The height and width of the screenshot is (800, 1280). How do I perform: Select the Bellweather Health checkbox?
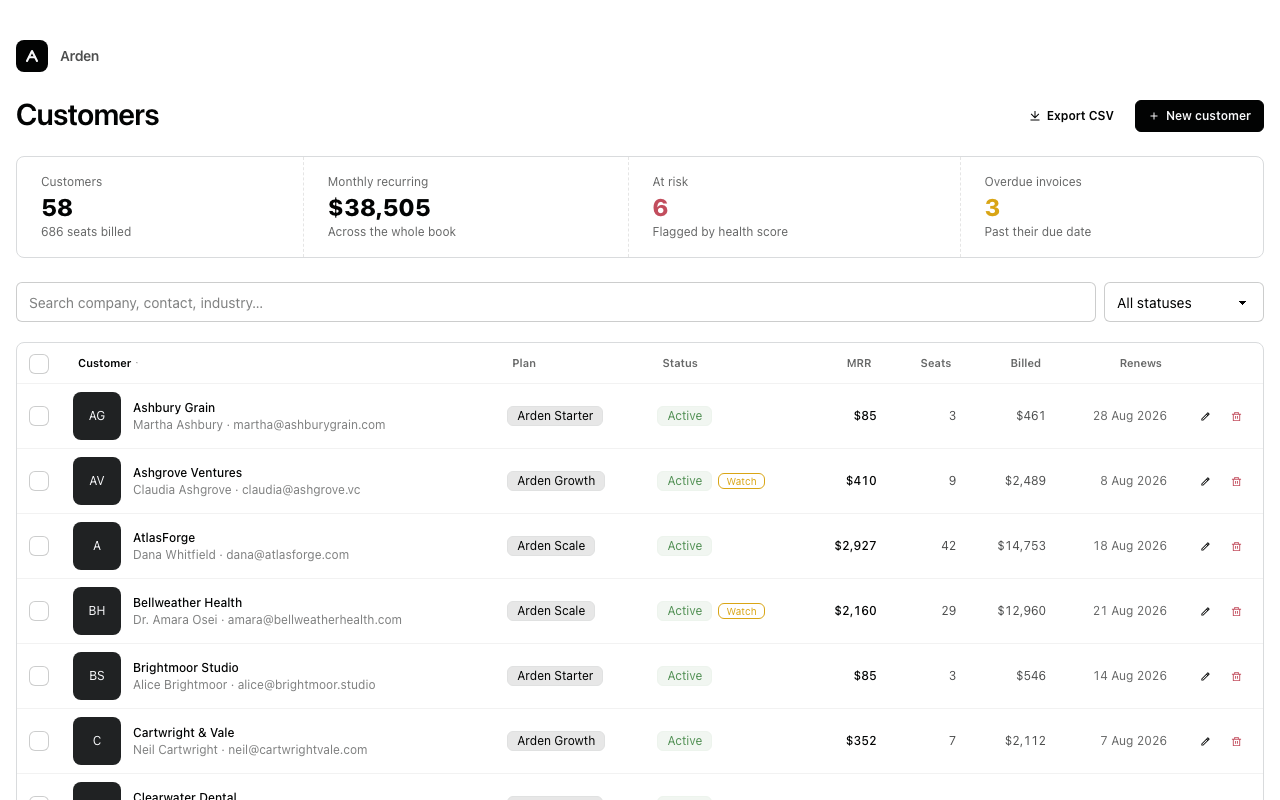tap(39, 611)
